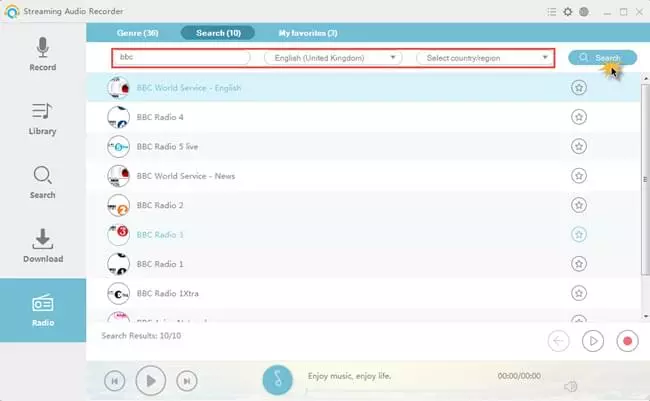The width and height of the screenshot is (650, 401).
Task: Click scroll down arrow of station list
Action: [x=645, y=316]
